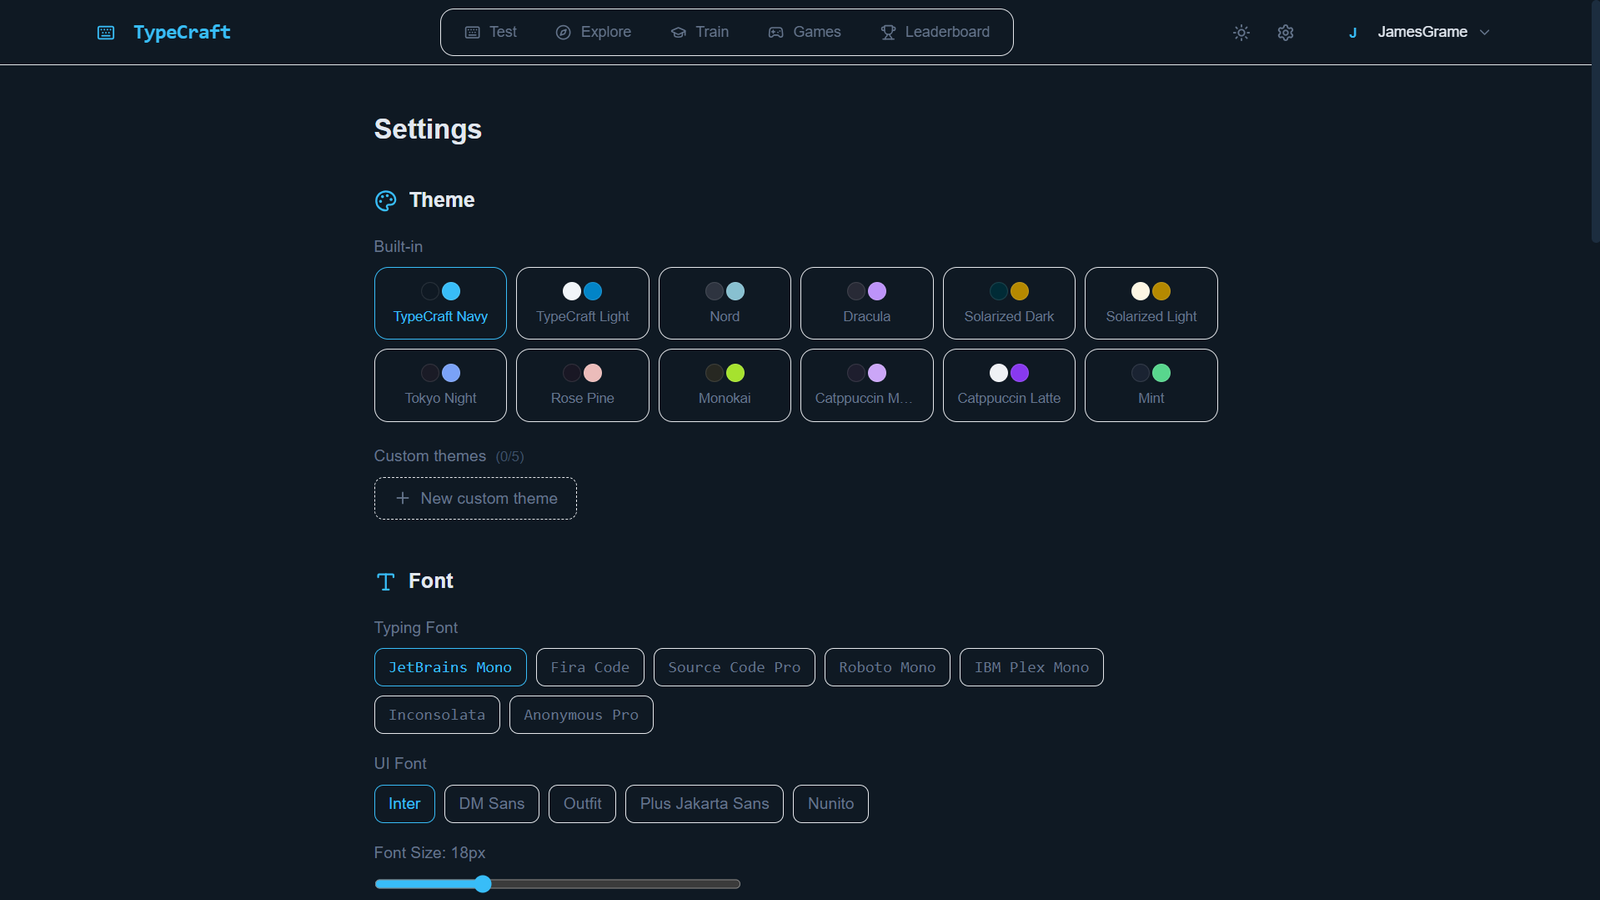Choose Fira Code as typing font
The height and width of the screenshot is (900, 1600).
tap(590, 667)
